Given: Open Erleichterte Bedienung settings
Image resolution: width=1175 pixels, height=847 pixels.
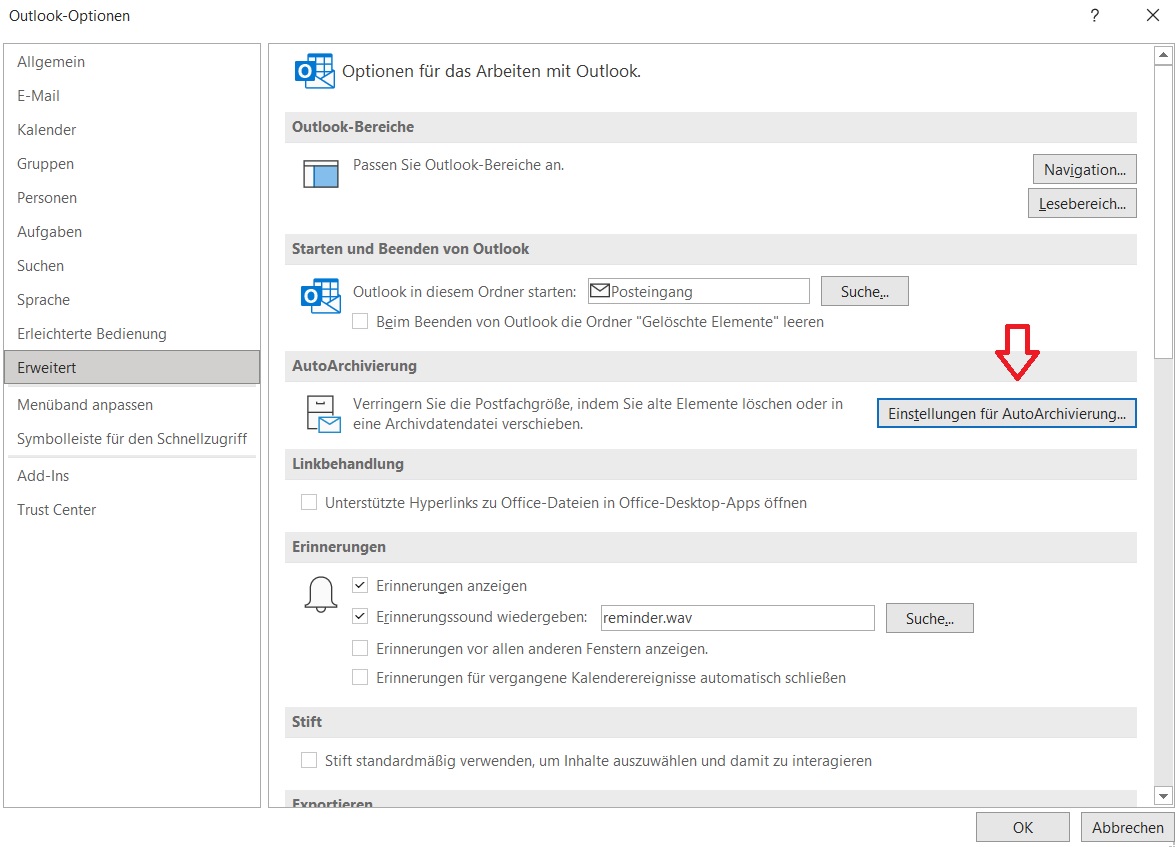Looking at the screenshot, I should click(132, 334).
